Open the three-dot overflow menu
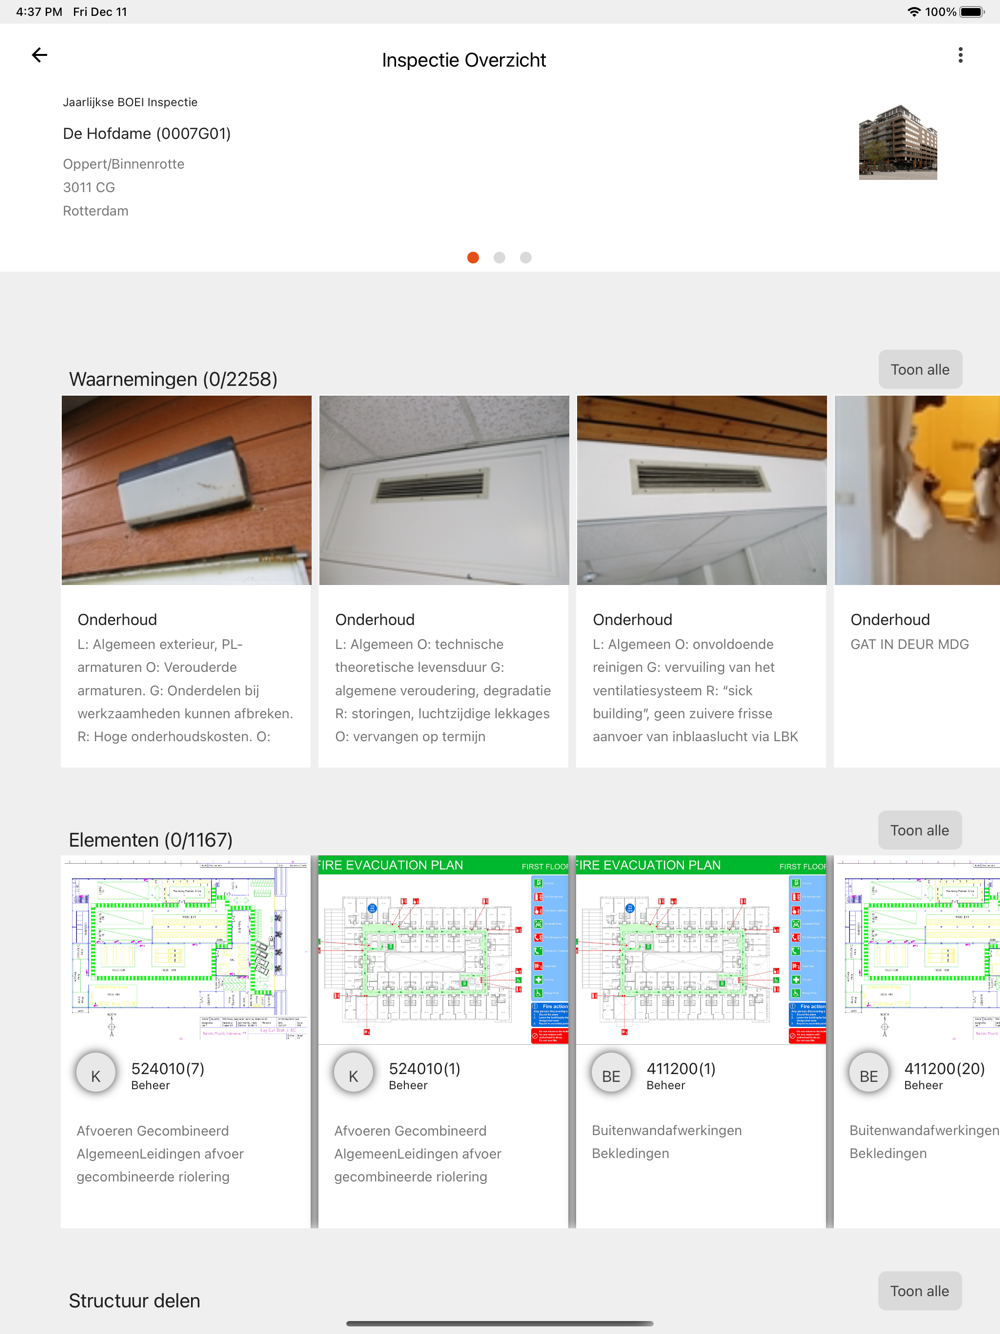Screen dimensions: 1000x1334 [x=960, y=55]
